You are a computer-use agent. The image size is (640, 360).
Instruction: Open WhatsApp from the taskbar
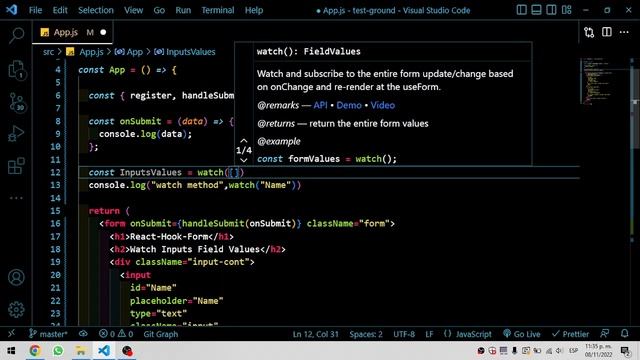click(58, 351)
